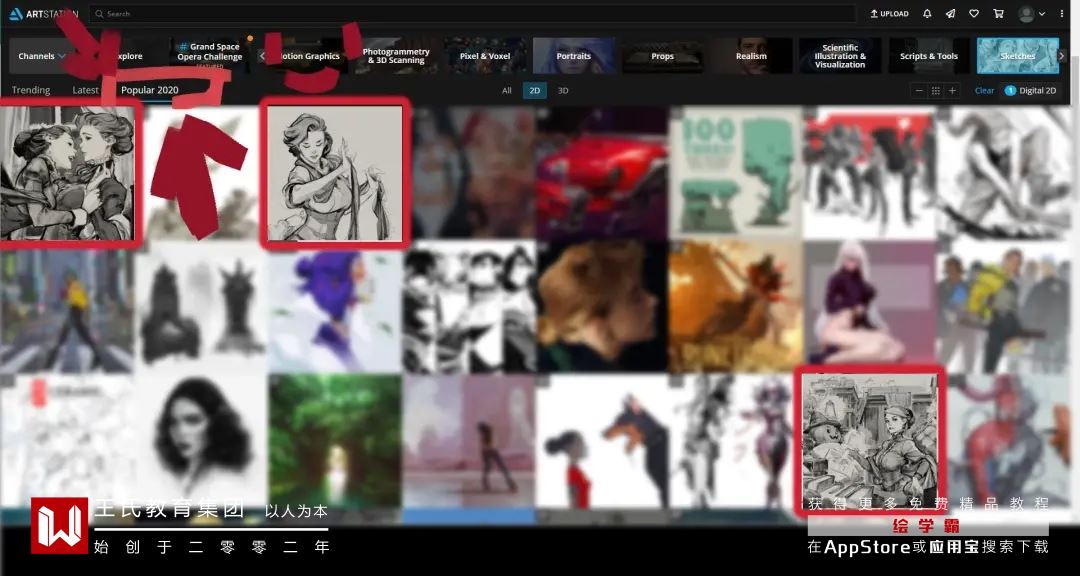Viewport: 1080px width, 576px height.
Task: Open purple haired character thumbnail
Action: click(x=335, y=307)
